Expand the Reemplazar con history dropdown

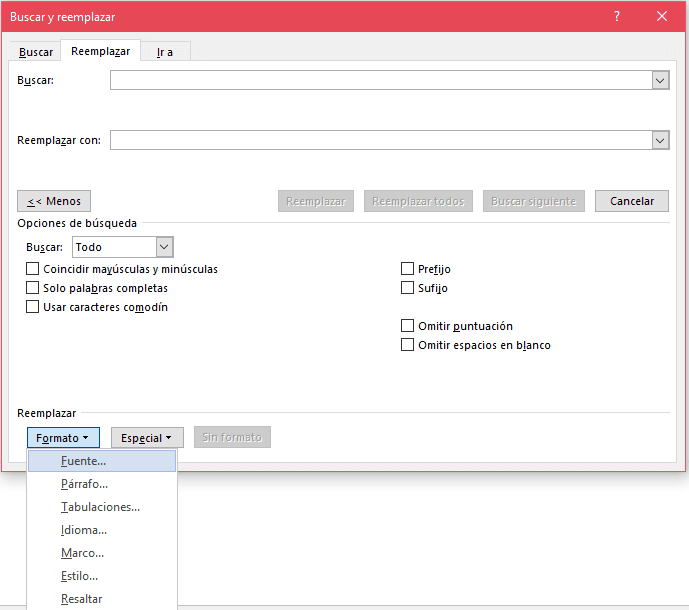tap(660, 141)
